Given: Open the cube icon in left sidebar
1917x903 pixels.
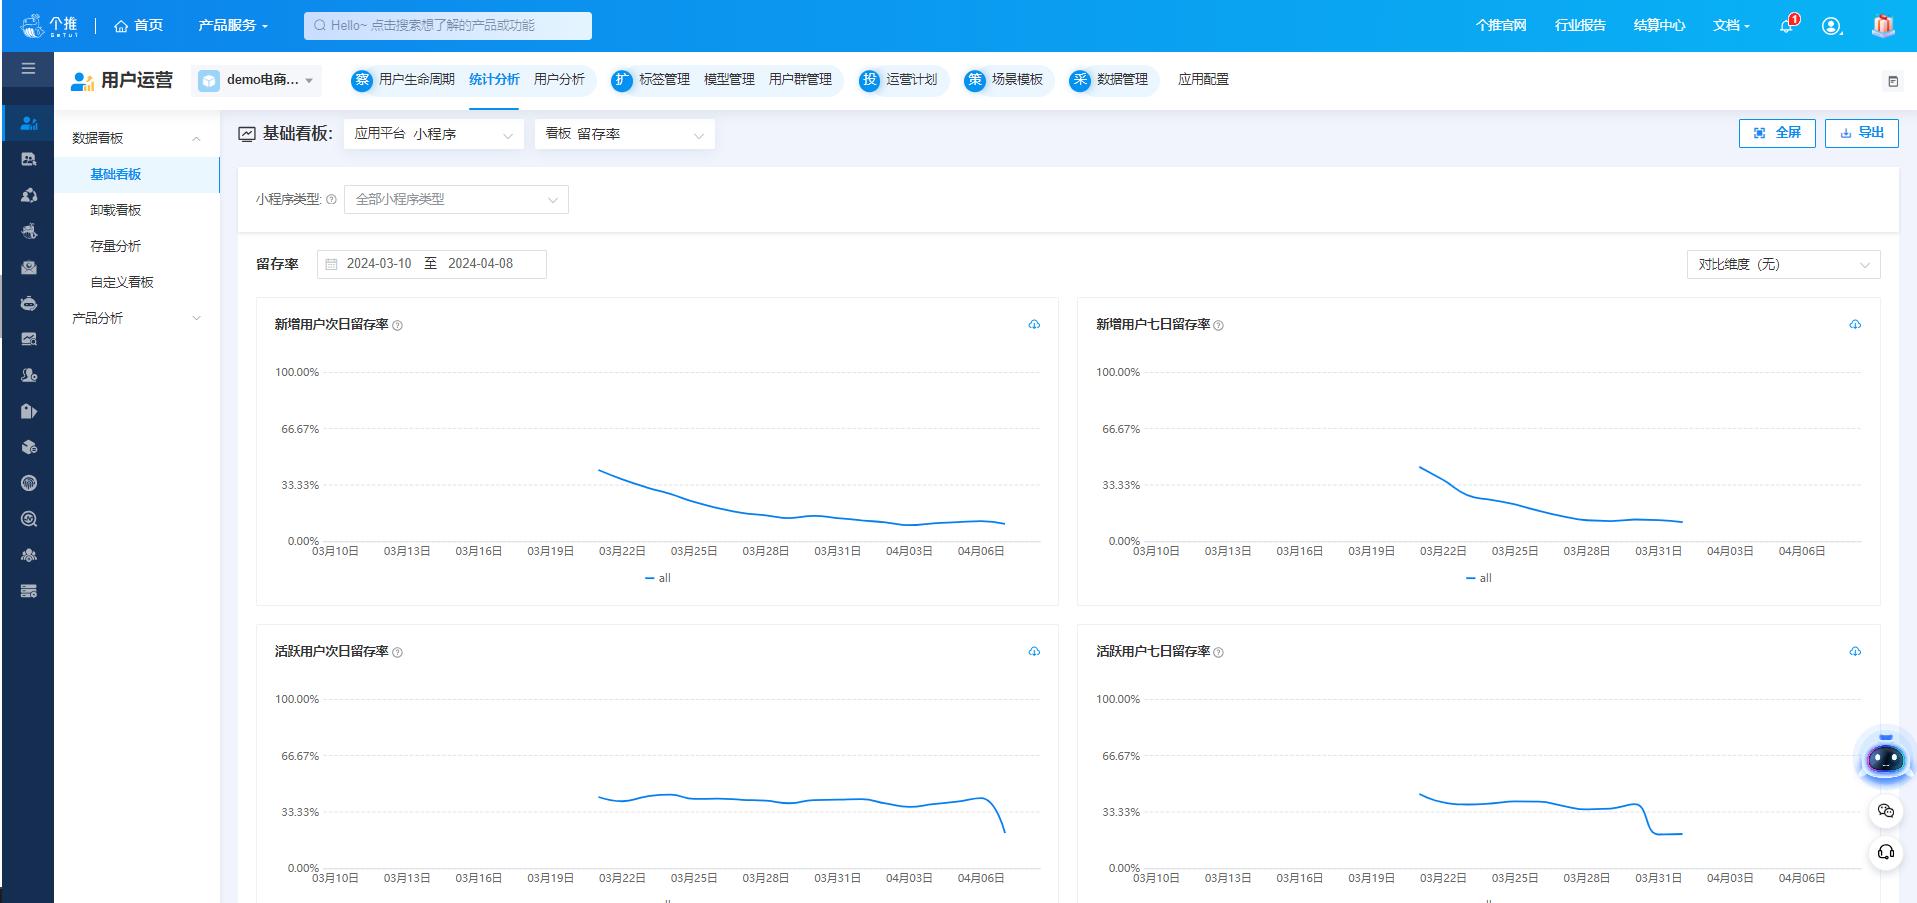Looking at the screenshot, I should [x=29, y=447].
